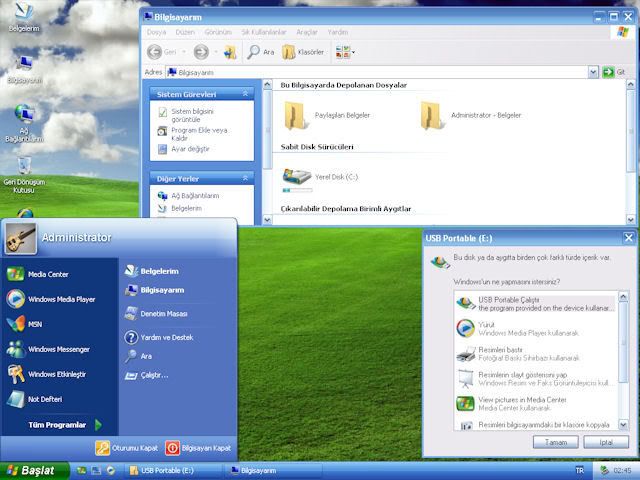Click Ayar değiştir link
This screenshot has height=480, width=640.
190,149
